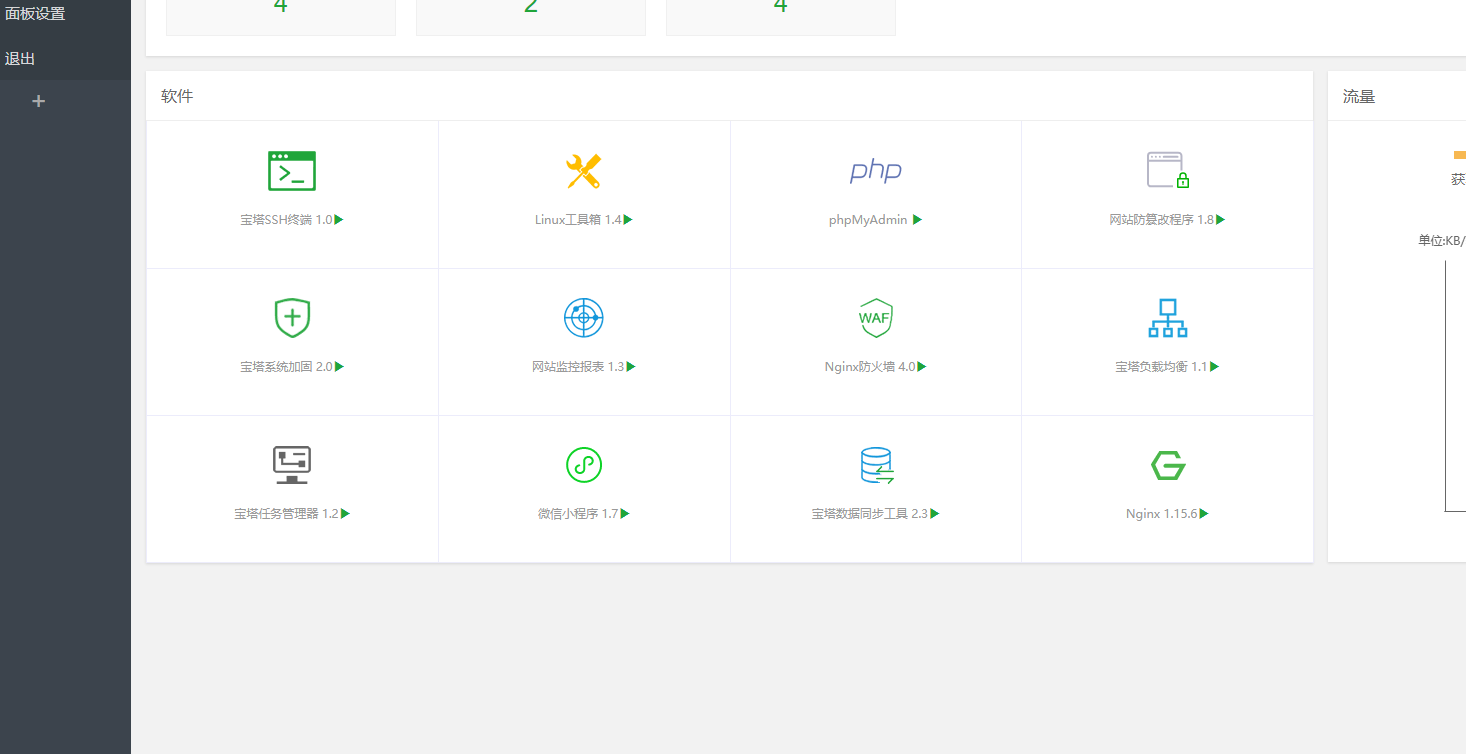Open the 宝塔任务管理器 1.2 label

287,514
